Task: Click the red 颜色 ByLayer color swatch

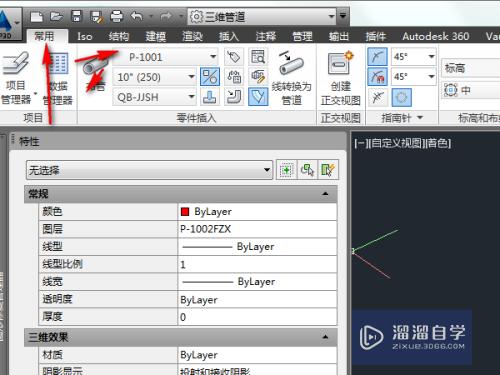Action: (x=185, y=211)
